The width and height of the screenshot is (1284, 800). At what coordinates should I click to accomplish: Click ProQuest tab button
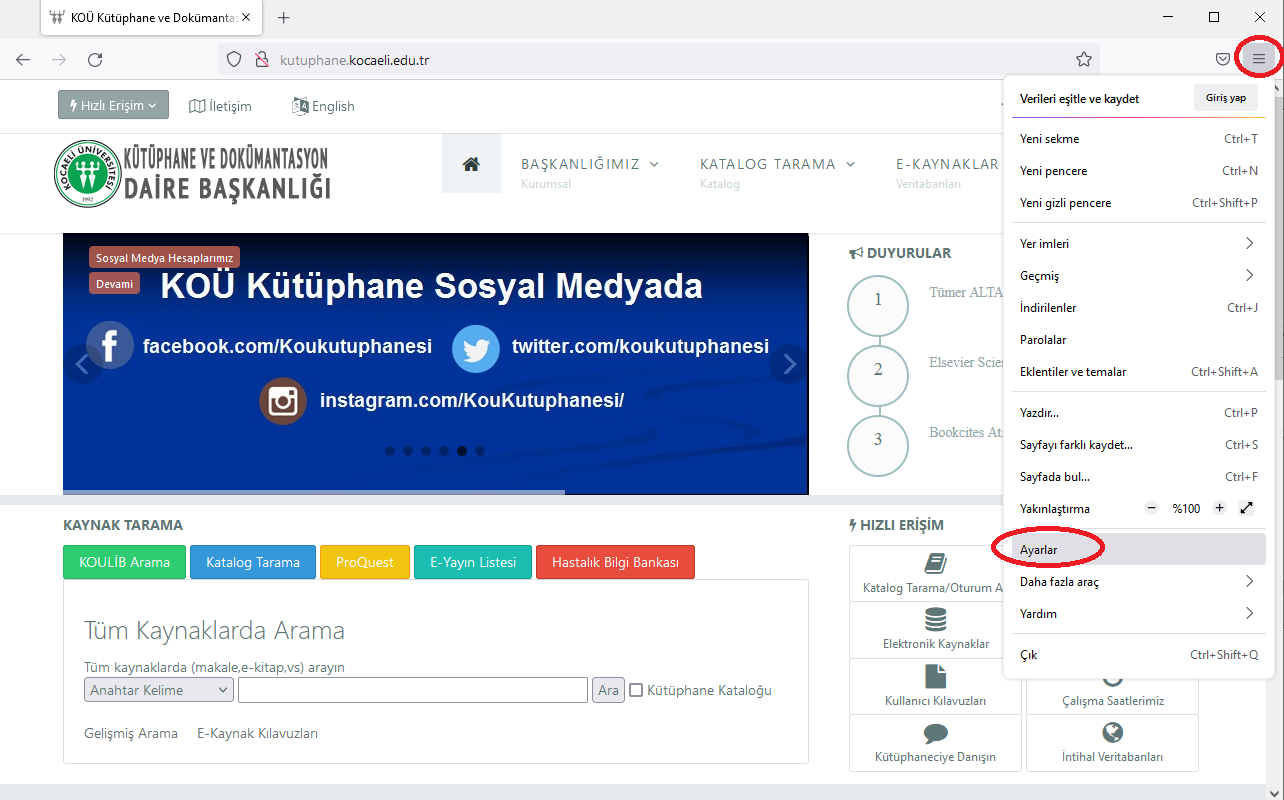(365, 562)
